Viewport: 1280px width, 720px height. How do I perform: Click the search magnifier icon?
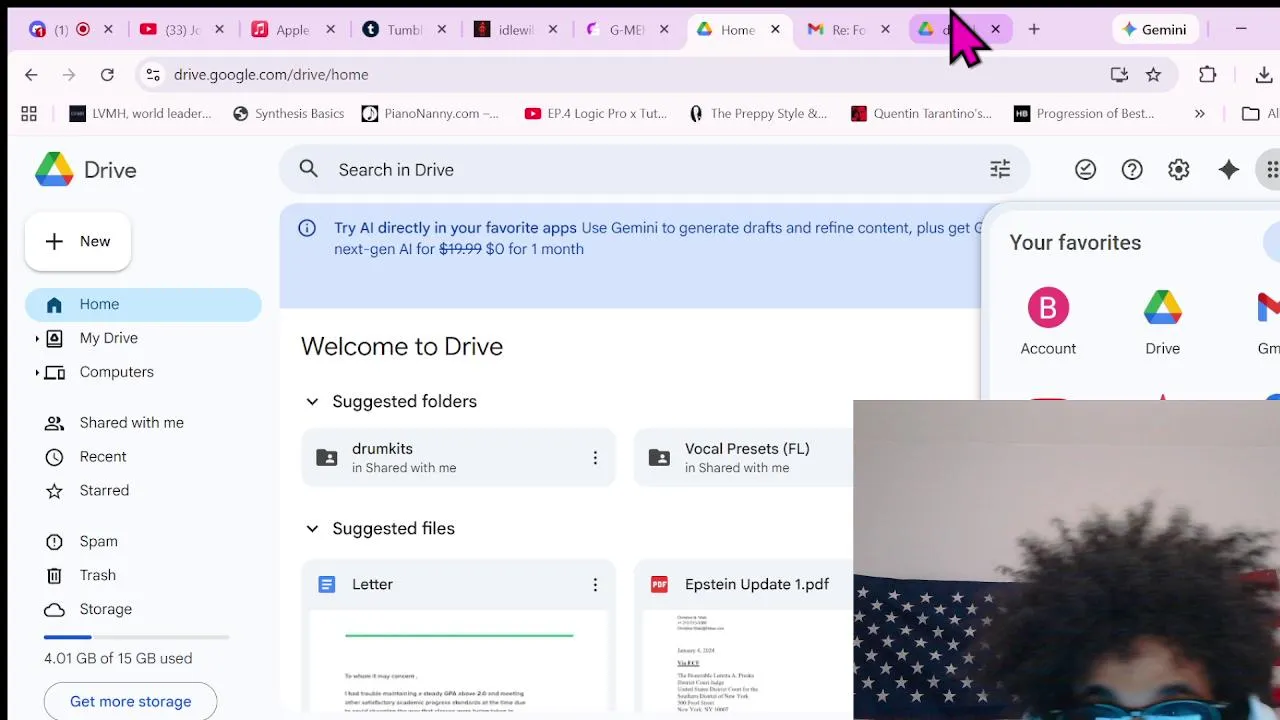[309, 170]
